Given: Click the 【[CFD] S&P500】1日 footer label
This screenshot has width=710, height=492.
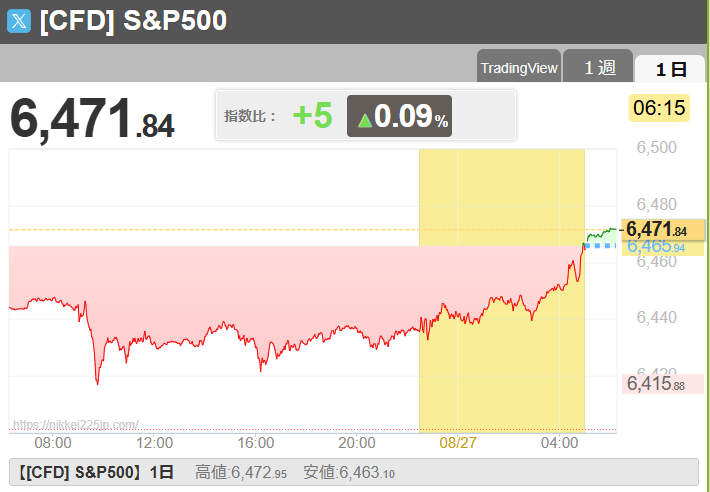Looking at the screenshot, I should click(96, 473).
